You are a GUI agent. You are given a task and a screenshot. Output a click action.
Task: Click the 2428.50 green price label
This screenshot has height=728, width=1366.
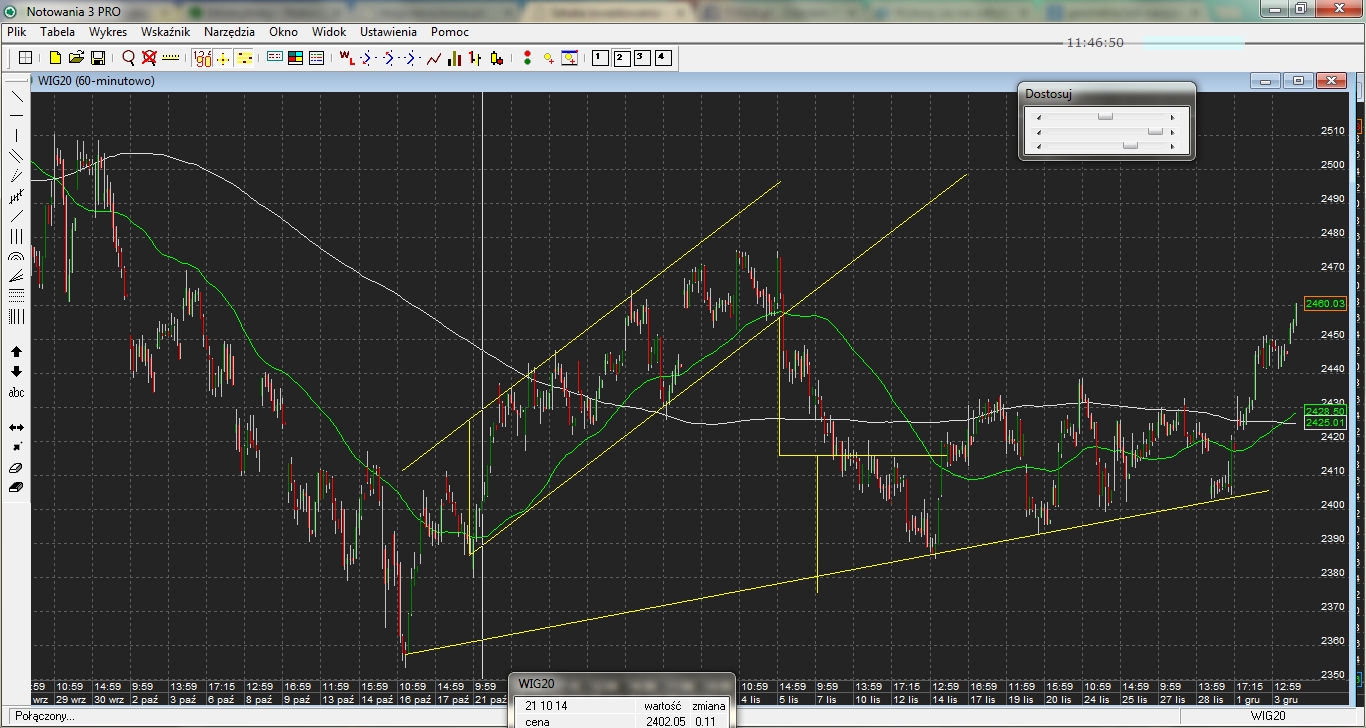tap(1326, 411)
